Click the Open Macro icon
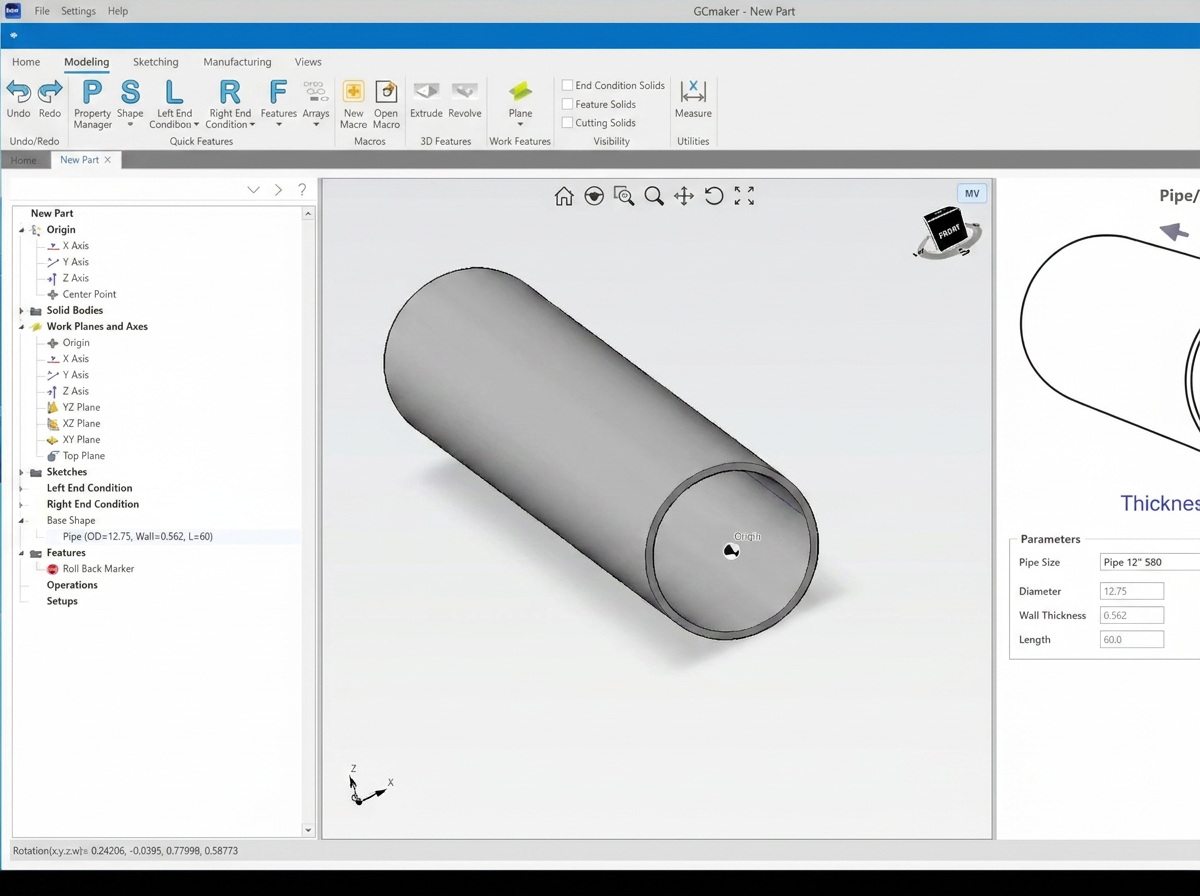 coord(386,92)
